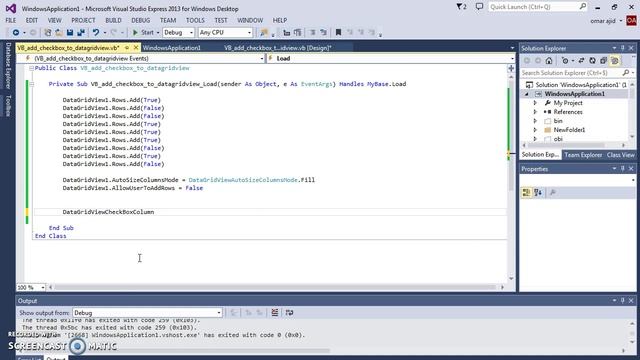The width and height of the screenshot is (640, 360).
Task: Open the Debug configuration dropdown
Action: (x=178, y=32)
